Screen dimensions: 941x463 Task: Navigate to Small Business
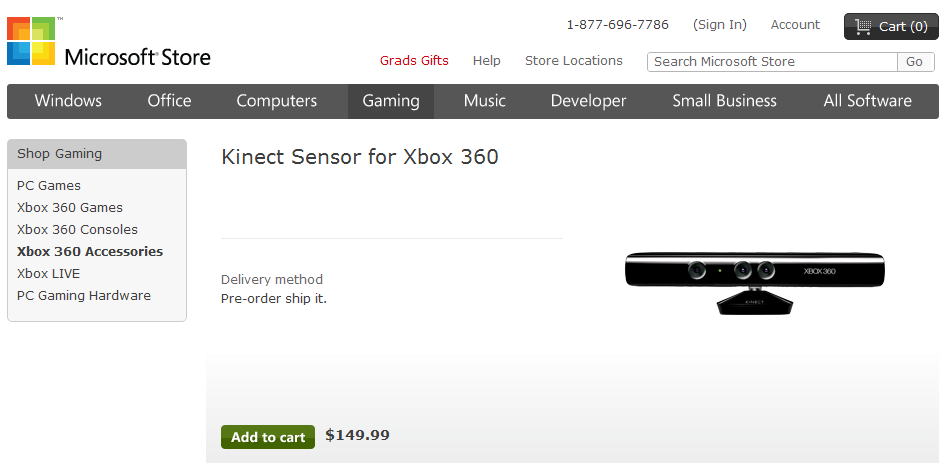(724, 101)
